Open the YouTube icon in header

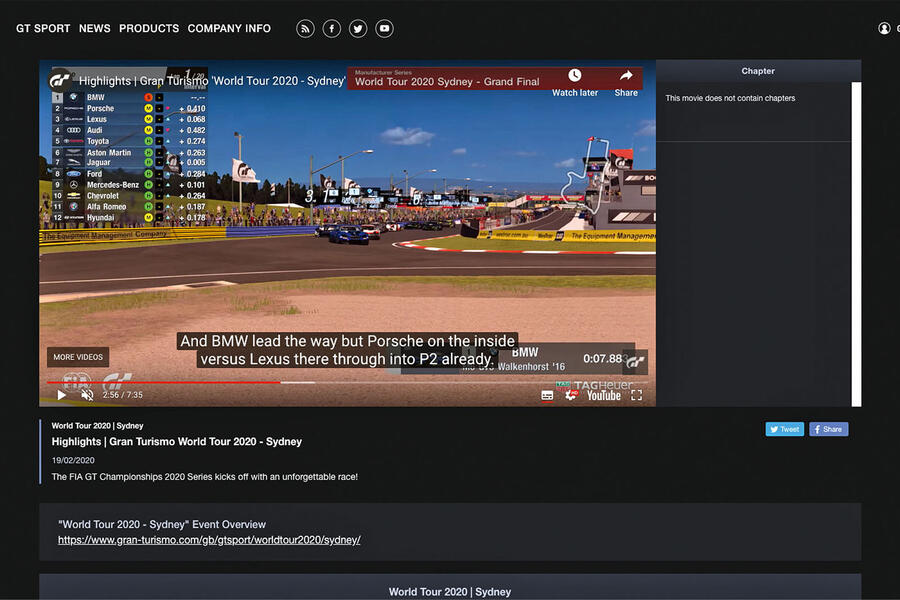click(x=384, y=28)
